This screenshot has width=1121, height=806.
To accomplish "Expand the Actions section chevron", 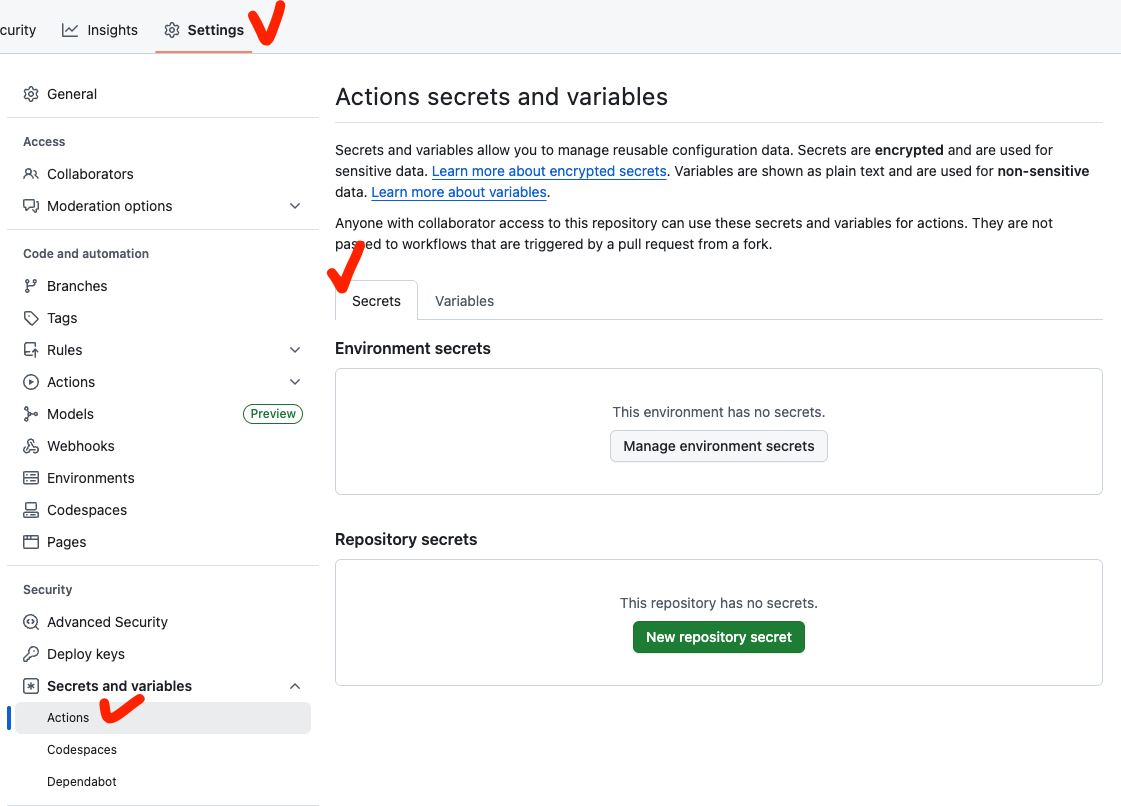I will coord(295,382).
